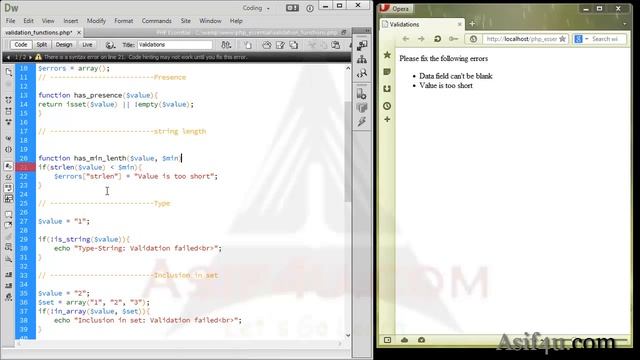Close the Validations tab in Opera
This screenshot has width=640, height=360.
coord(460,24)
